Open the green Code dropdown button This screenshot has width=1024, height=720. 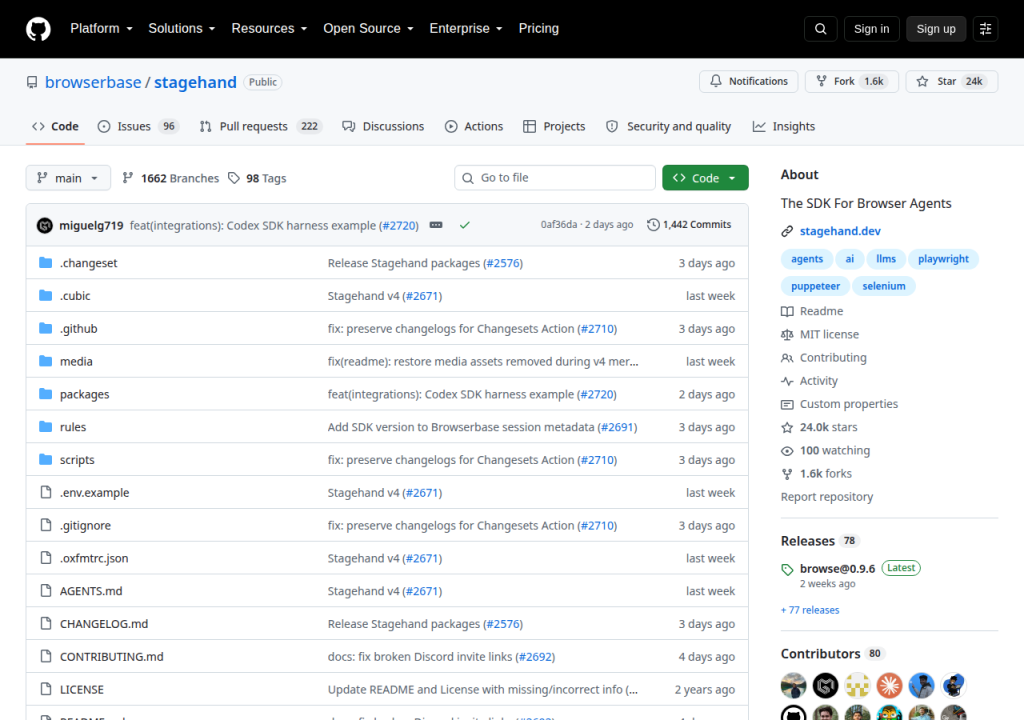[x=705, y=178]
